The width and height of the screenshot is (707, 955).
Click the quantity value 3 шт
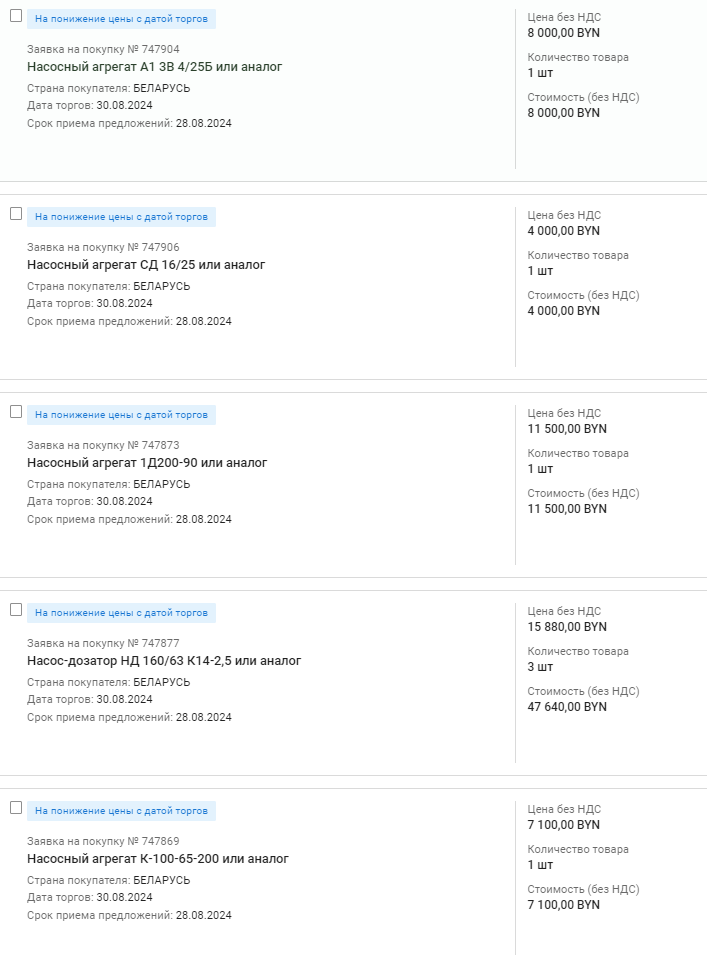540,667
